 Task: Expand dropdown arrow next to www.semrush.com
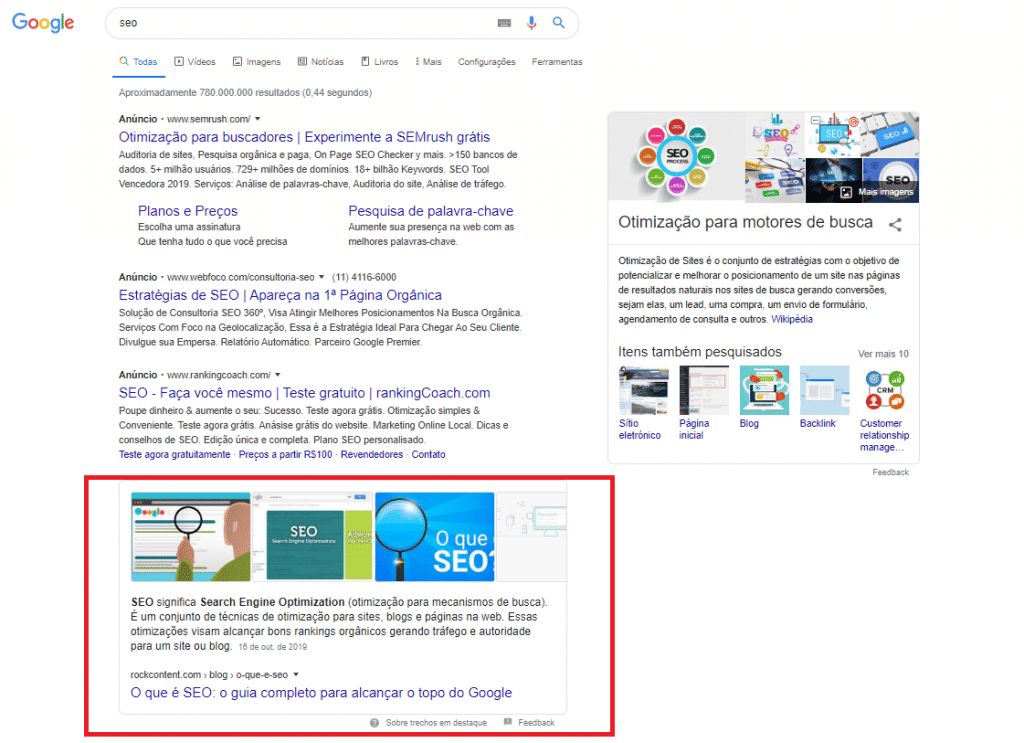(258, 119)
